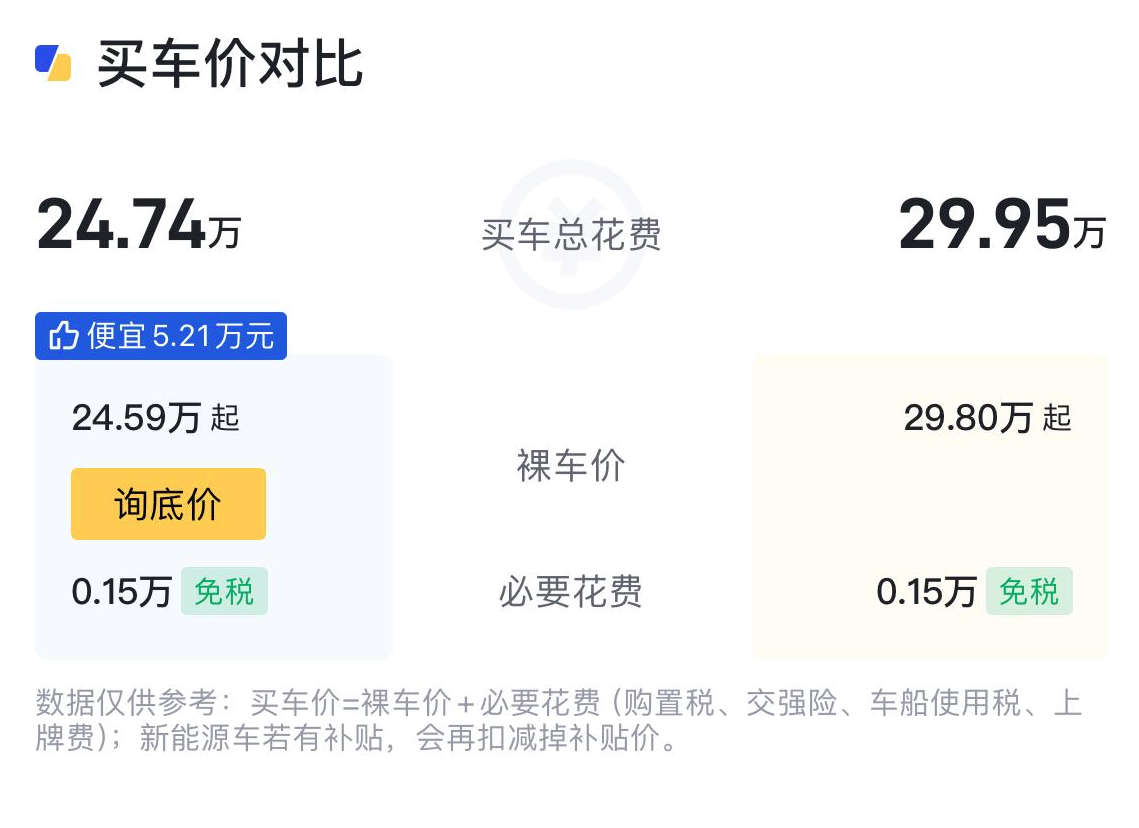This screenshot has width=1139, height=828.
Task: Click the thumbs-up icon in the cheaper badge
Action: click(62, 336)
